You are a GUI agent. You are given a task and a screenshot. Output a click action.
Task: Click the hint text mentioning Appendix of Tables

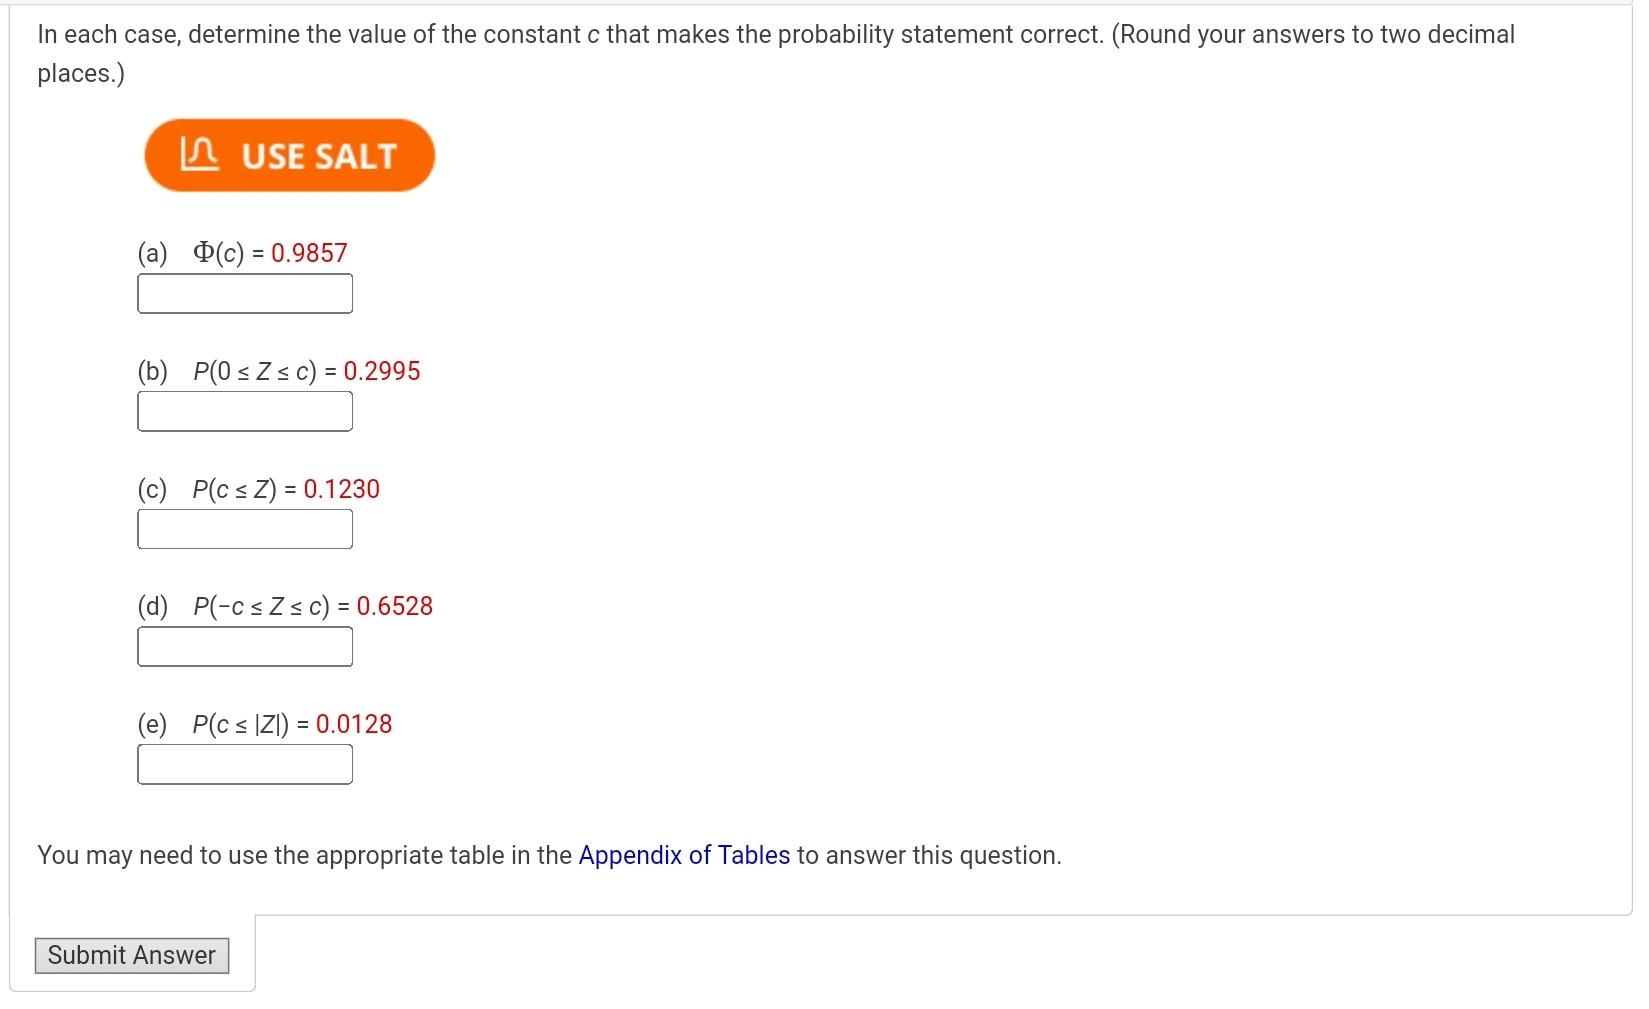(548, 855)
